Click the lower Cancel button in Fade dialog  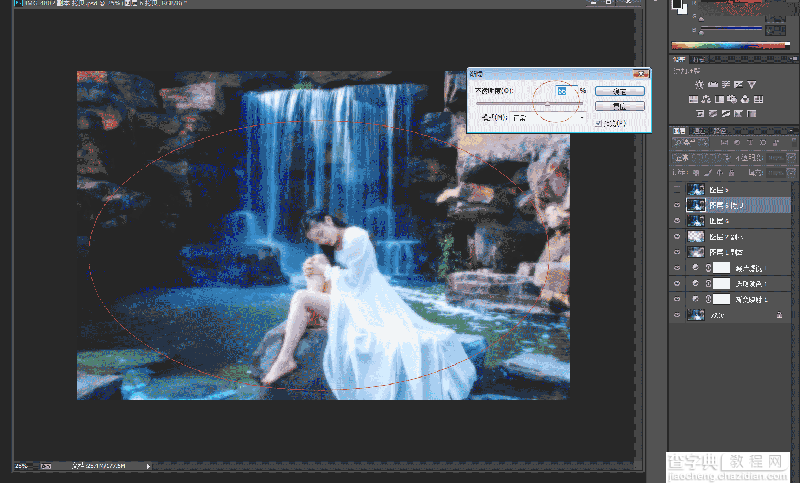pos(620,106)
